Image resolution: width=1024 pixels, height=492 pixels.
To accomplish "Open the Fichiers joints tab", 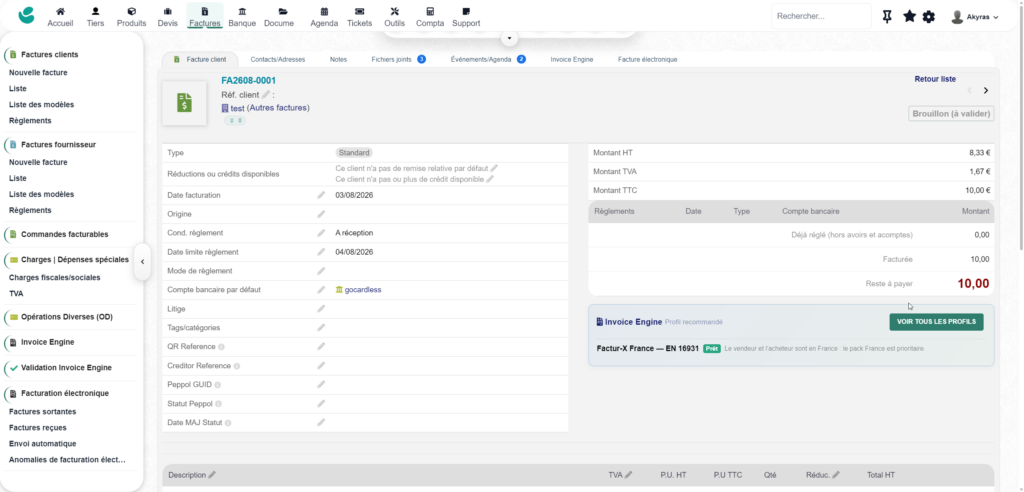I will click(x=398, y=59).
